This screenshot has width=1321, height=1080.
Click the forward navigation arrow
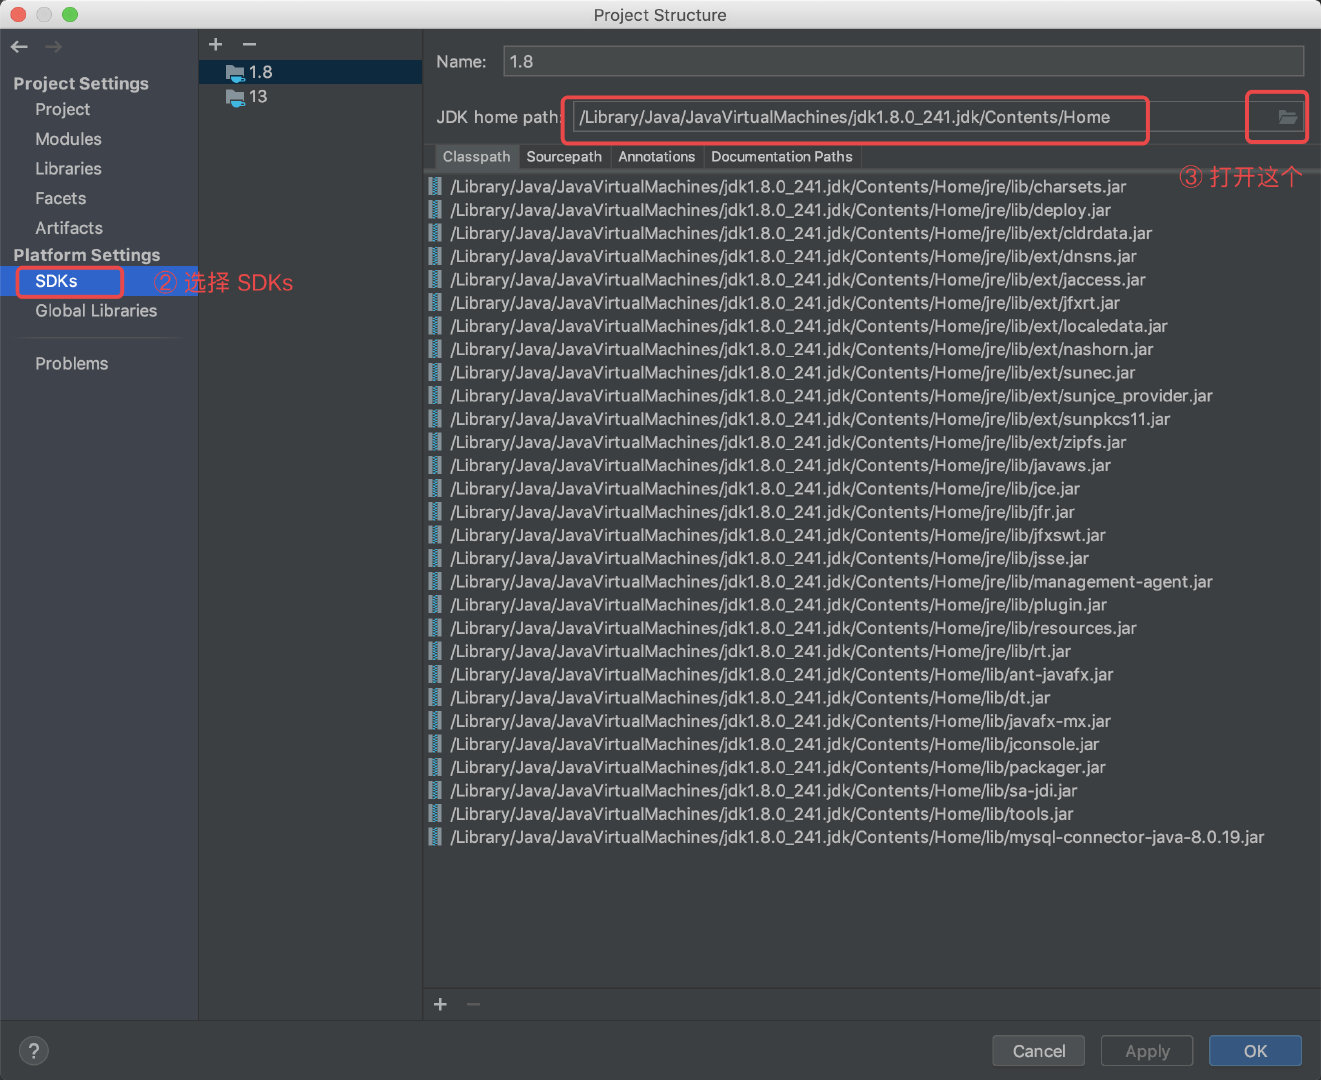coord(53,46)
